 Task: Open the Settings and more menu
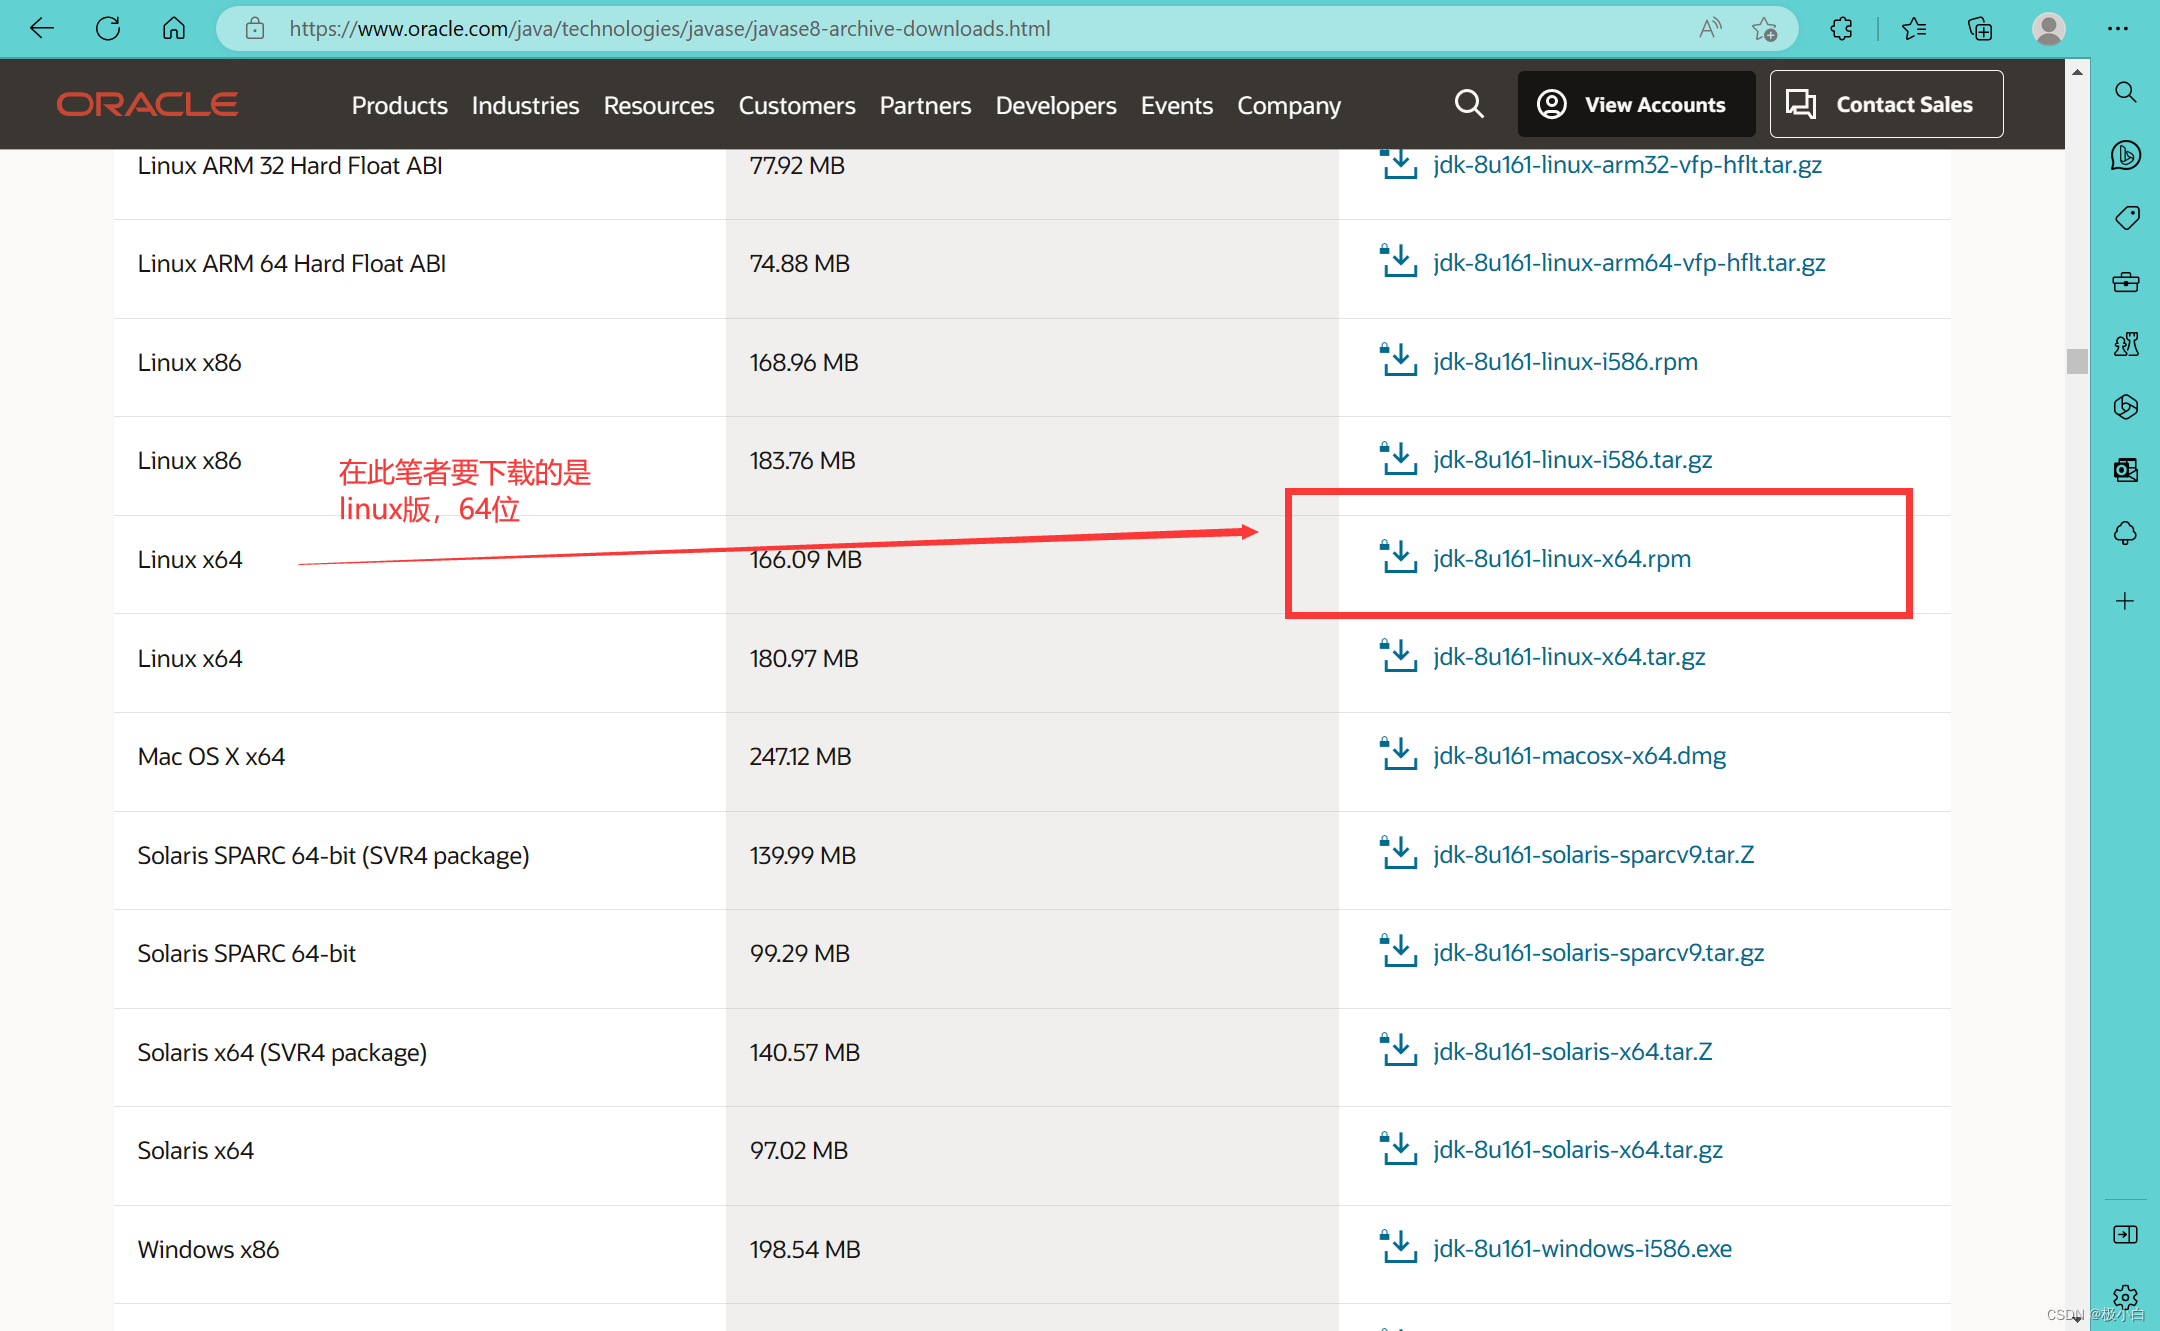coord(2118,28)
